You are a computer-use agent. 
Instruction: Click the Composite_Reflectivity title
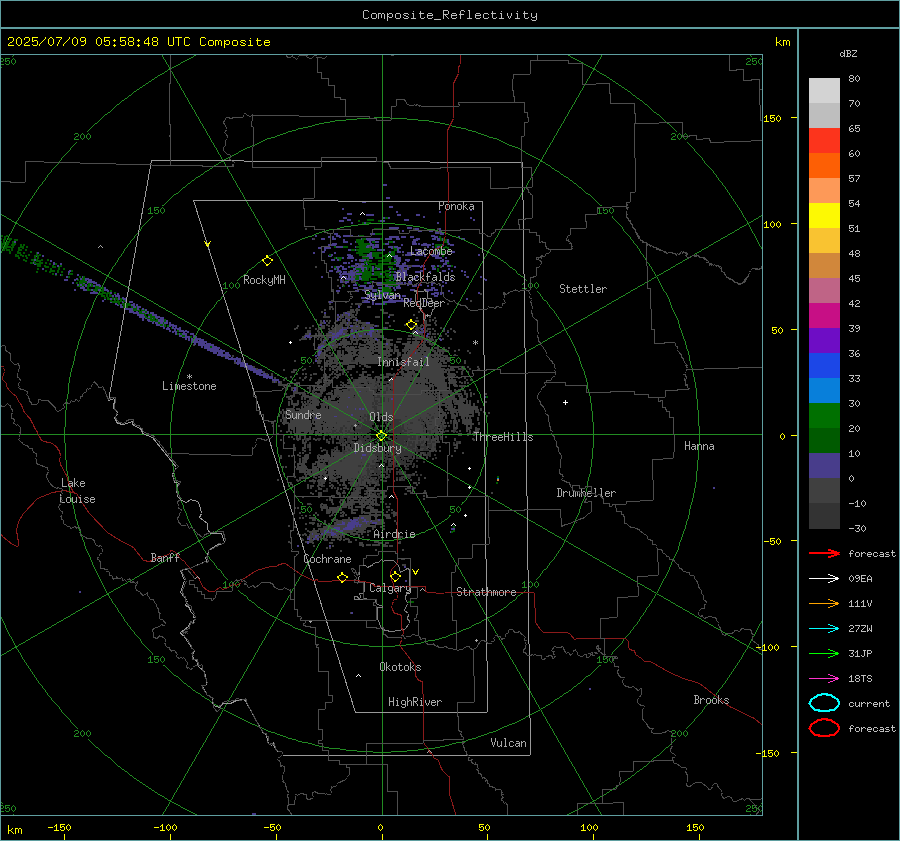[x=450, y=15]
